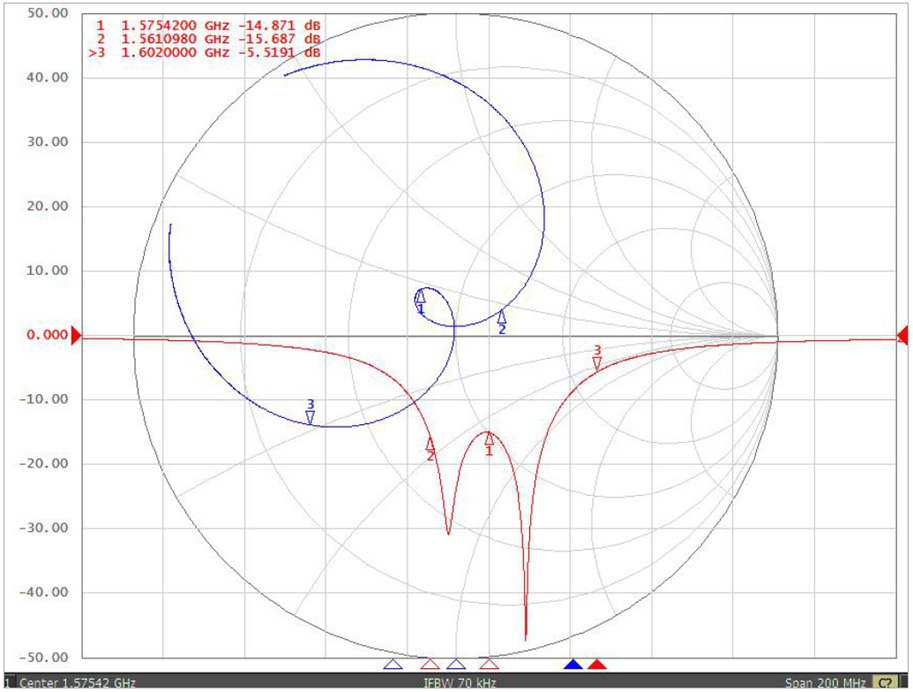Select the solid red triangle on bottom axis
913x692 pixels.
[x=597, y=665]
